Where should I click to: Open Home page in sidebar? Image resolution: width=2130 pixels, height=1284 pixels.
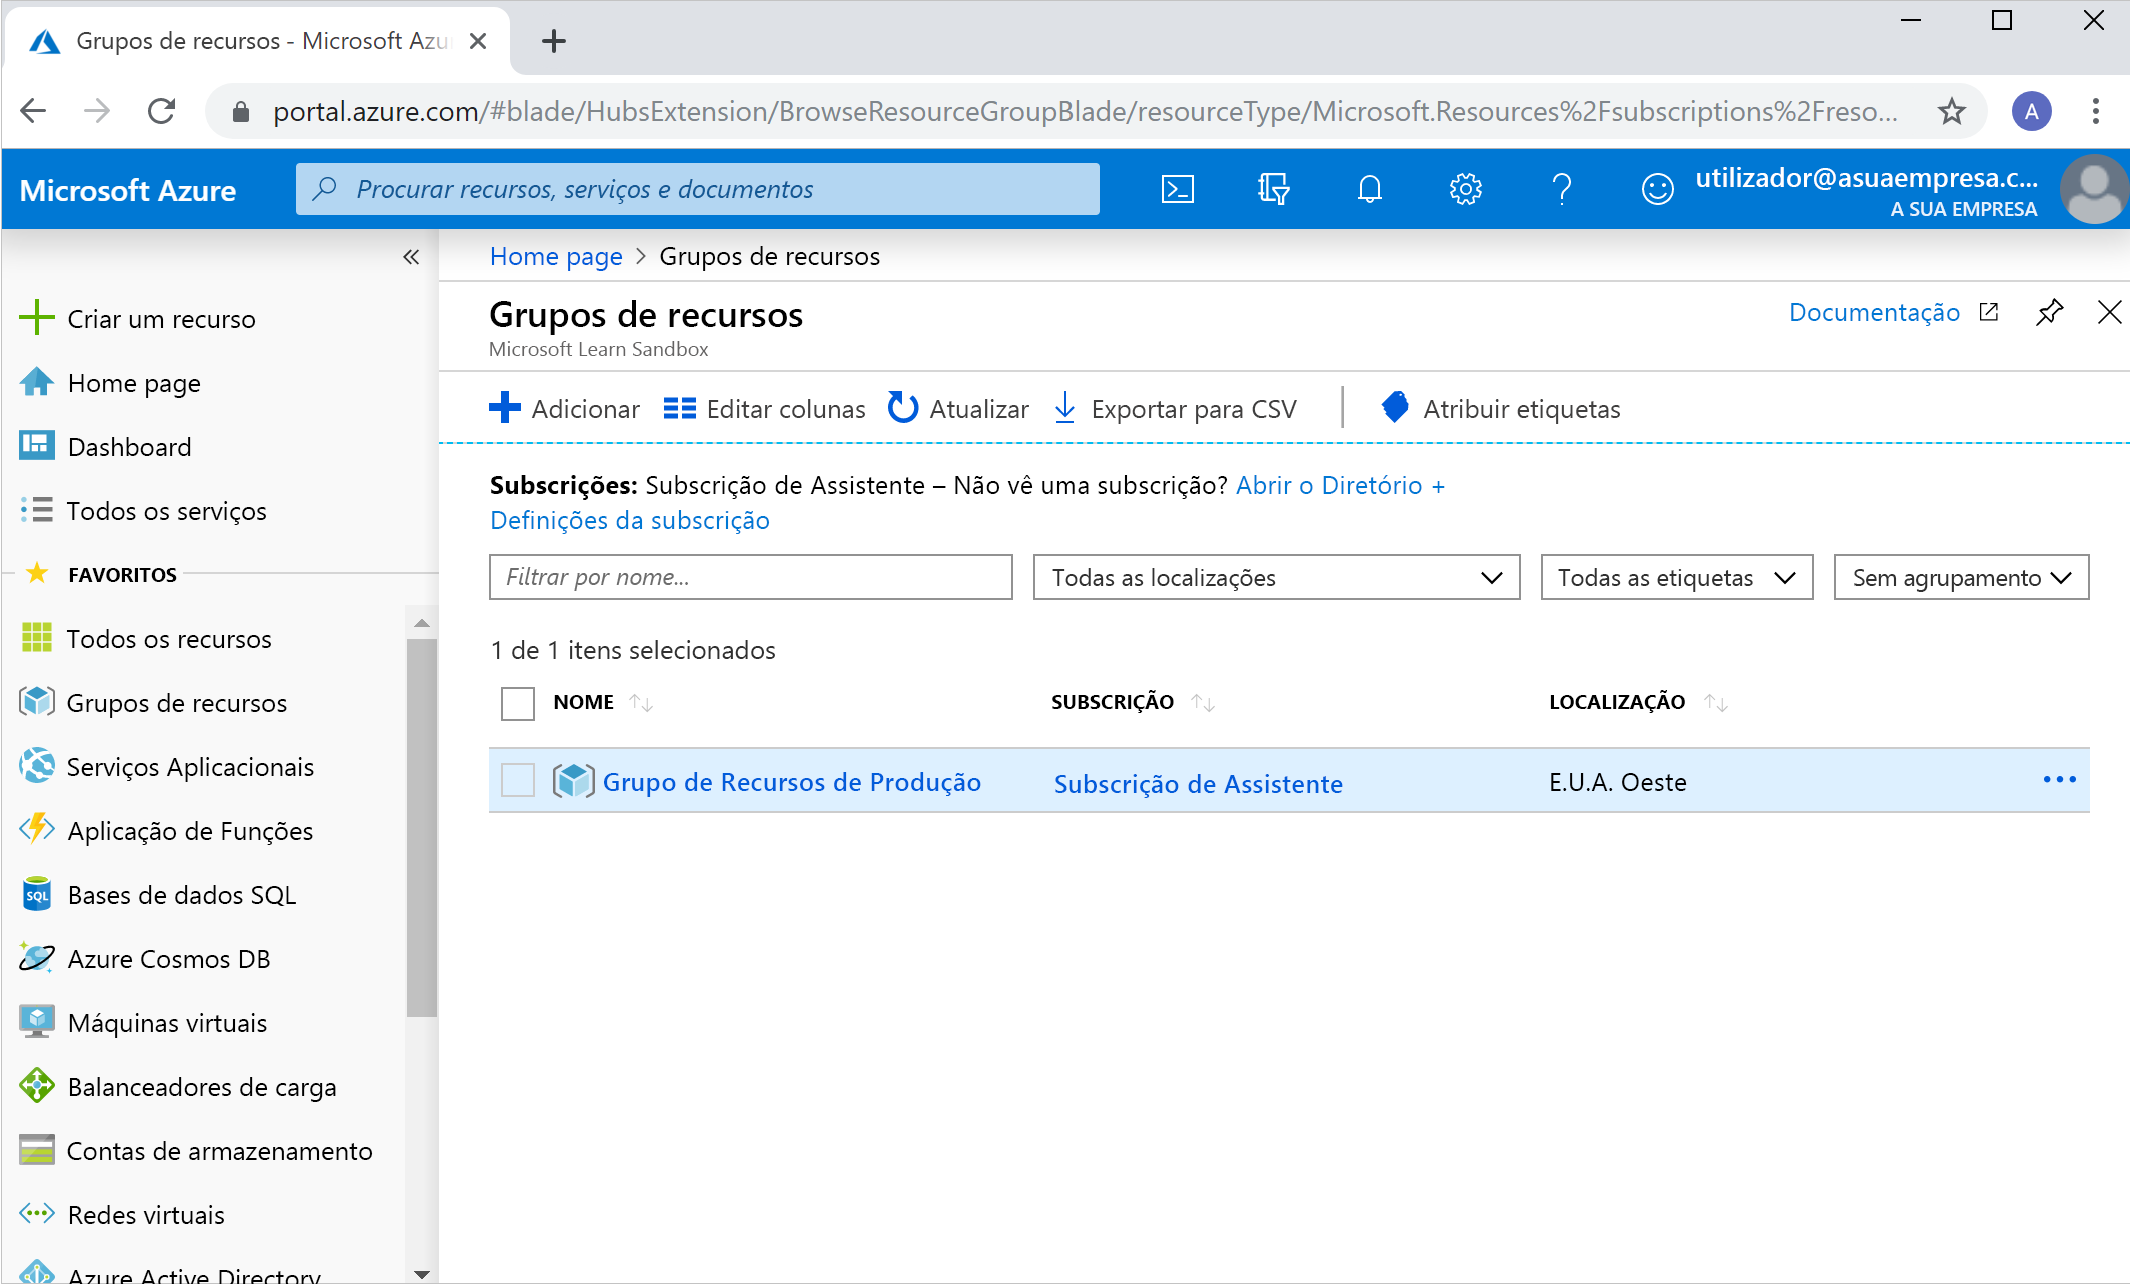pos(134,383)
